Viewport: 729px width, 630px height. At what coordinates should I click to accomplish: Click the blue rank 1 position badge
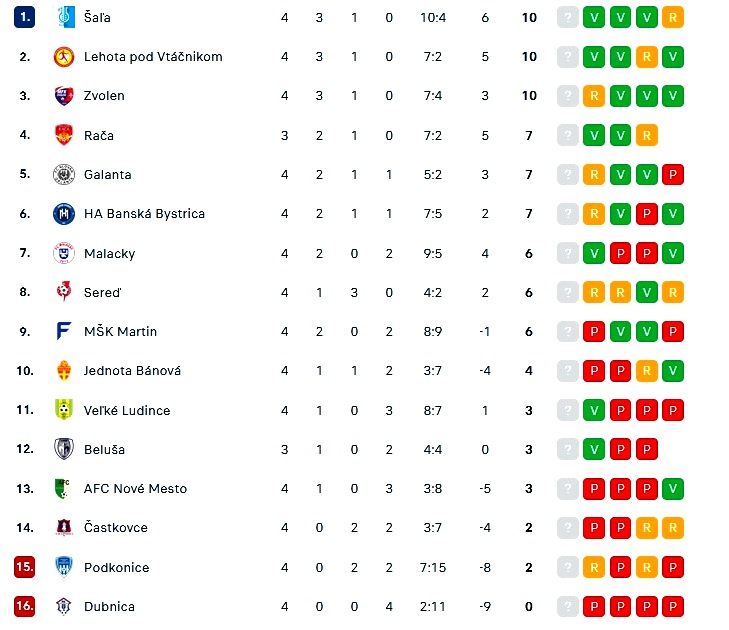click(24, 17)
